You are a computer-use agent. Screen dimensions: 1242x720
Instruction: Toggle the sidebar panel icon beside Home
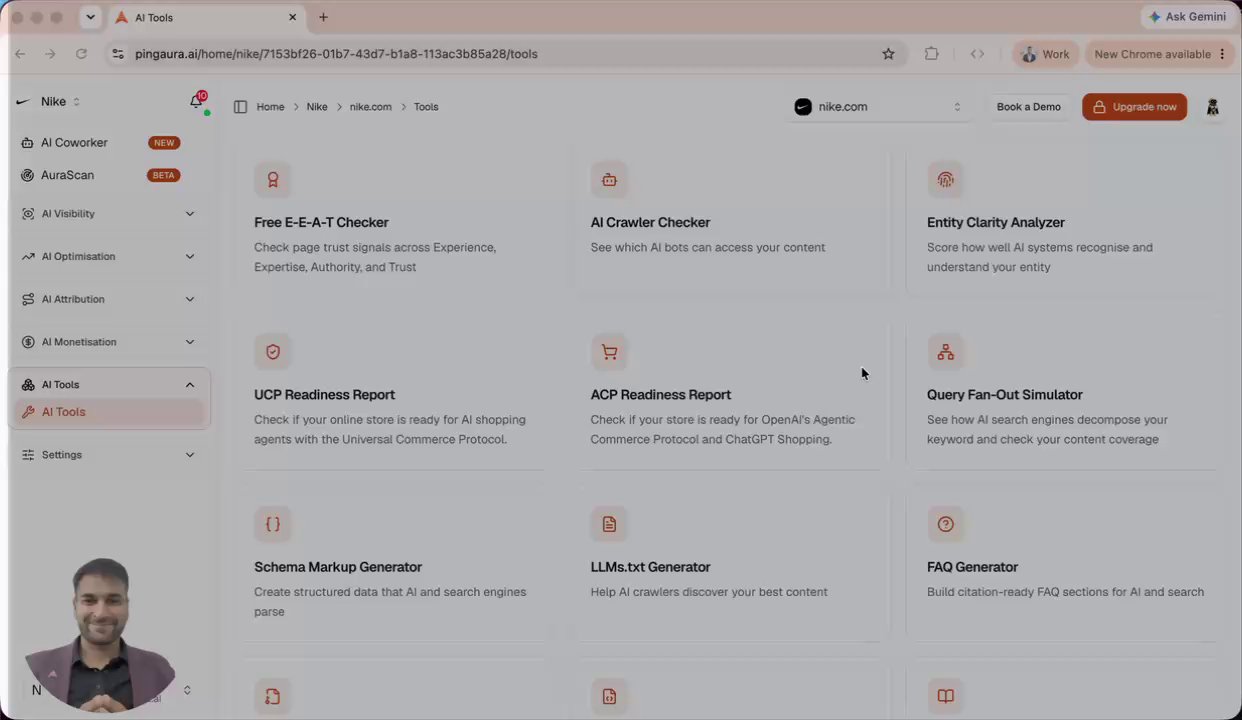240,107
